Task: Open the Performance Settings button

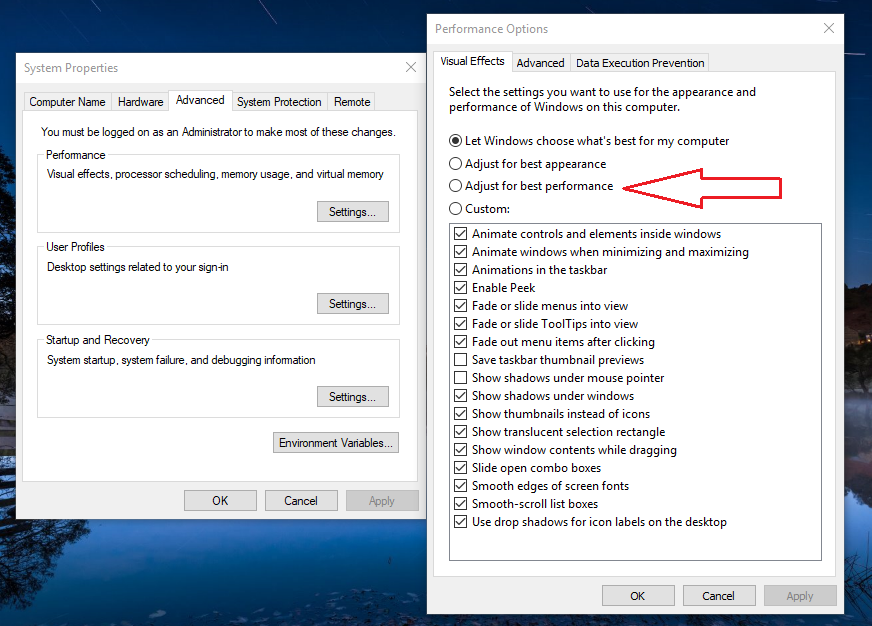Action: tap(352, 212)
